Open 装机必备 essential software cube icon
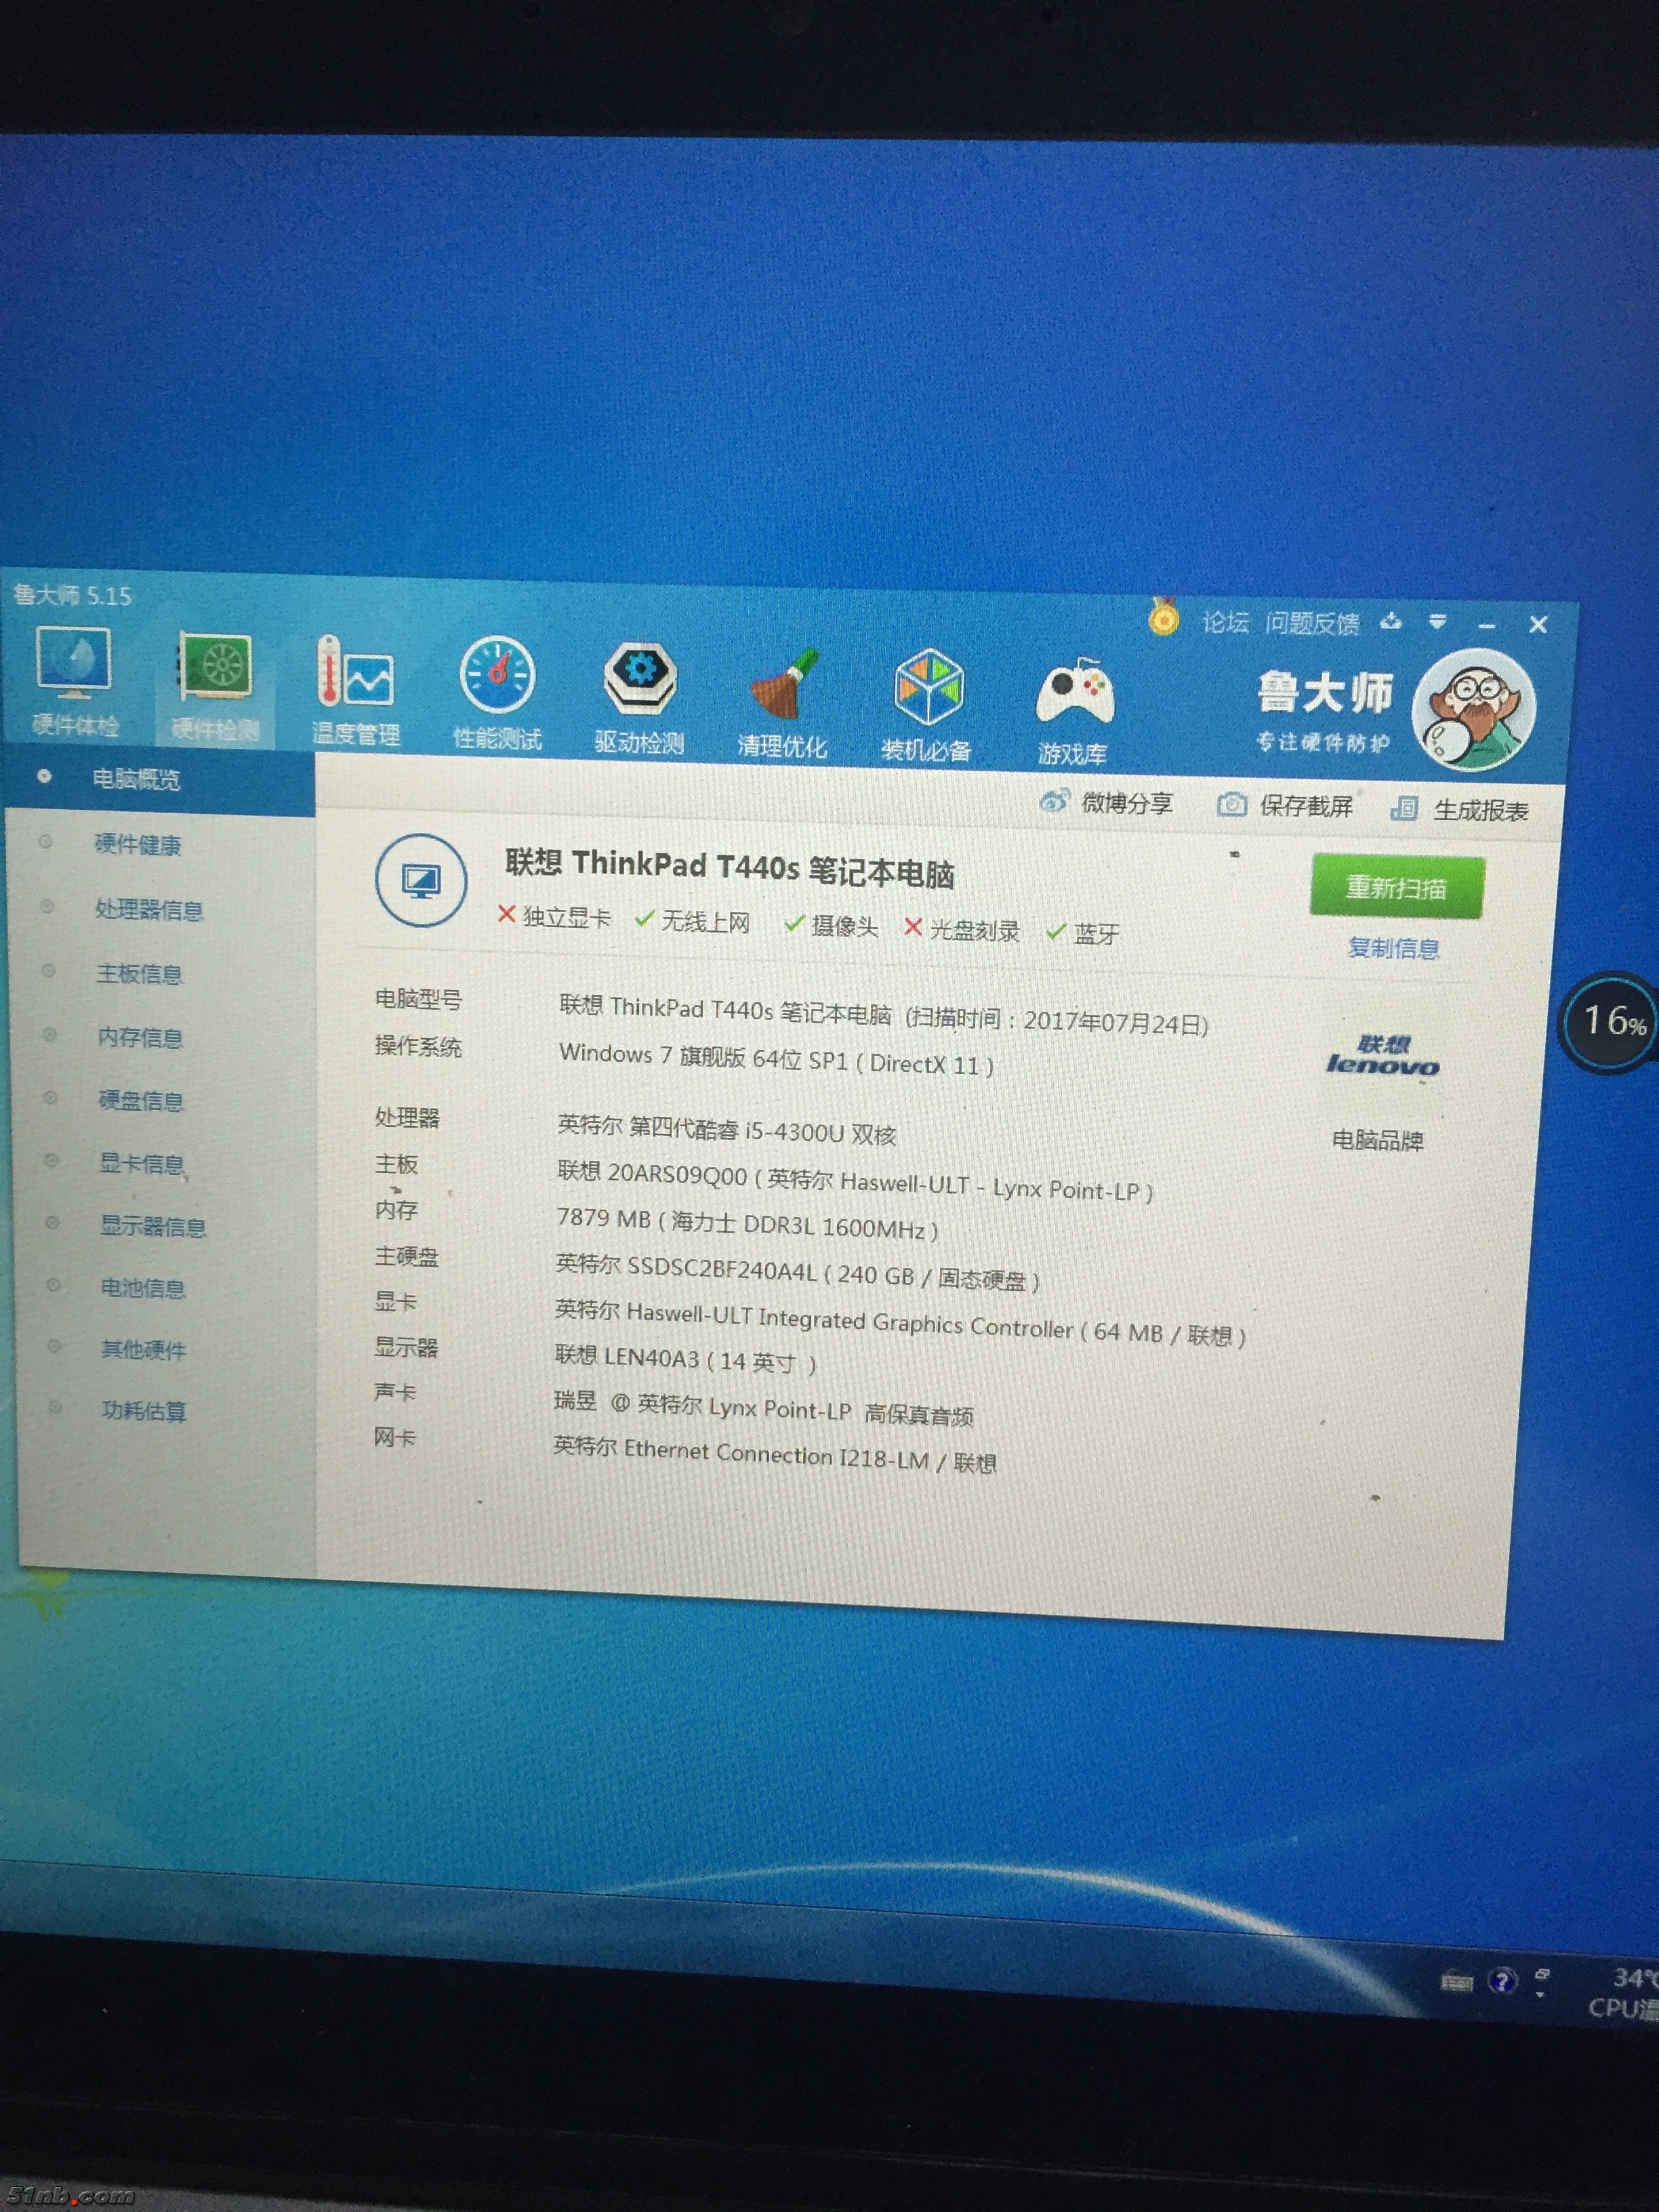Viewport: 1659px width, 2212px height. pyautogui.click(x=926, y=706)
